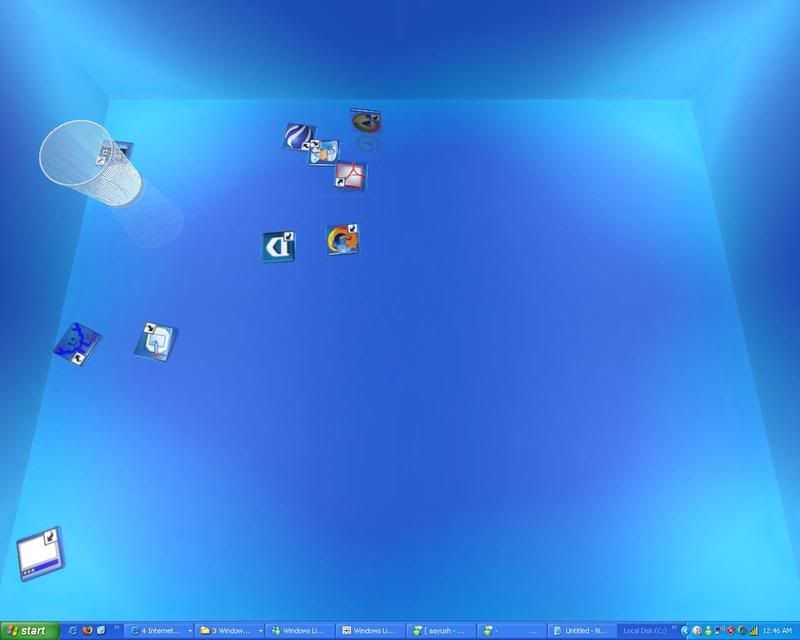This screenshot has height=640, width=800.
Task: Expand quick launch overflow chevron
Action: pyautogui.click(x=116, y=628)
